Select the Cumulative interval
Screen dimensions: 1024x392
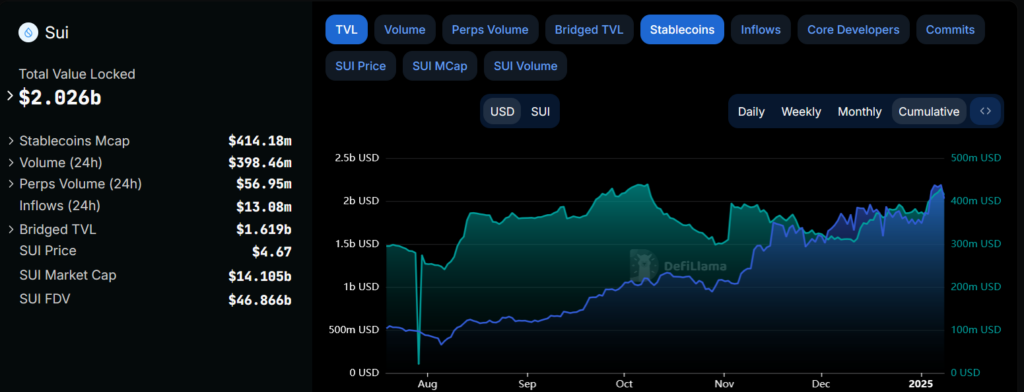tap(929, 112)
